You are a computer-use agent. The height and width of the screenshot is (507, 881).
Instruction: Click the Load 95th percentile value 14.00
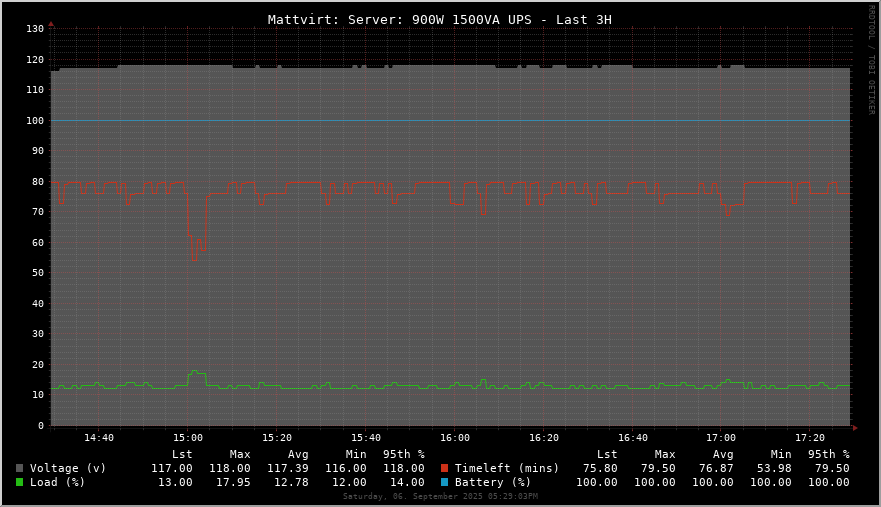(407, 482)
